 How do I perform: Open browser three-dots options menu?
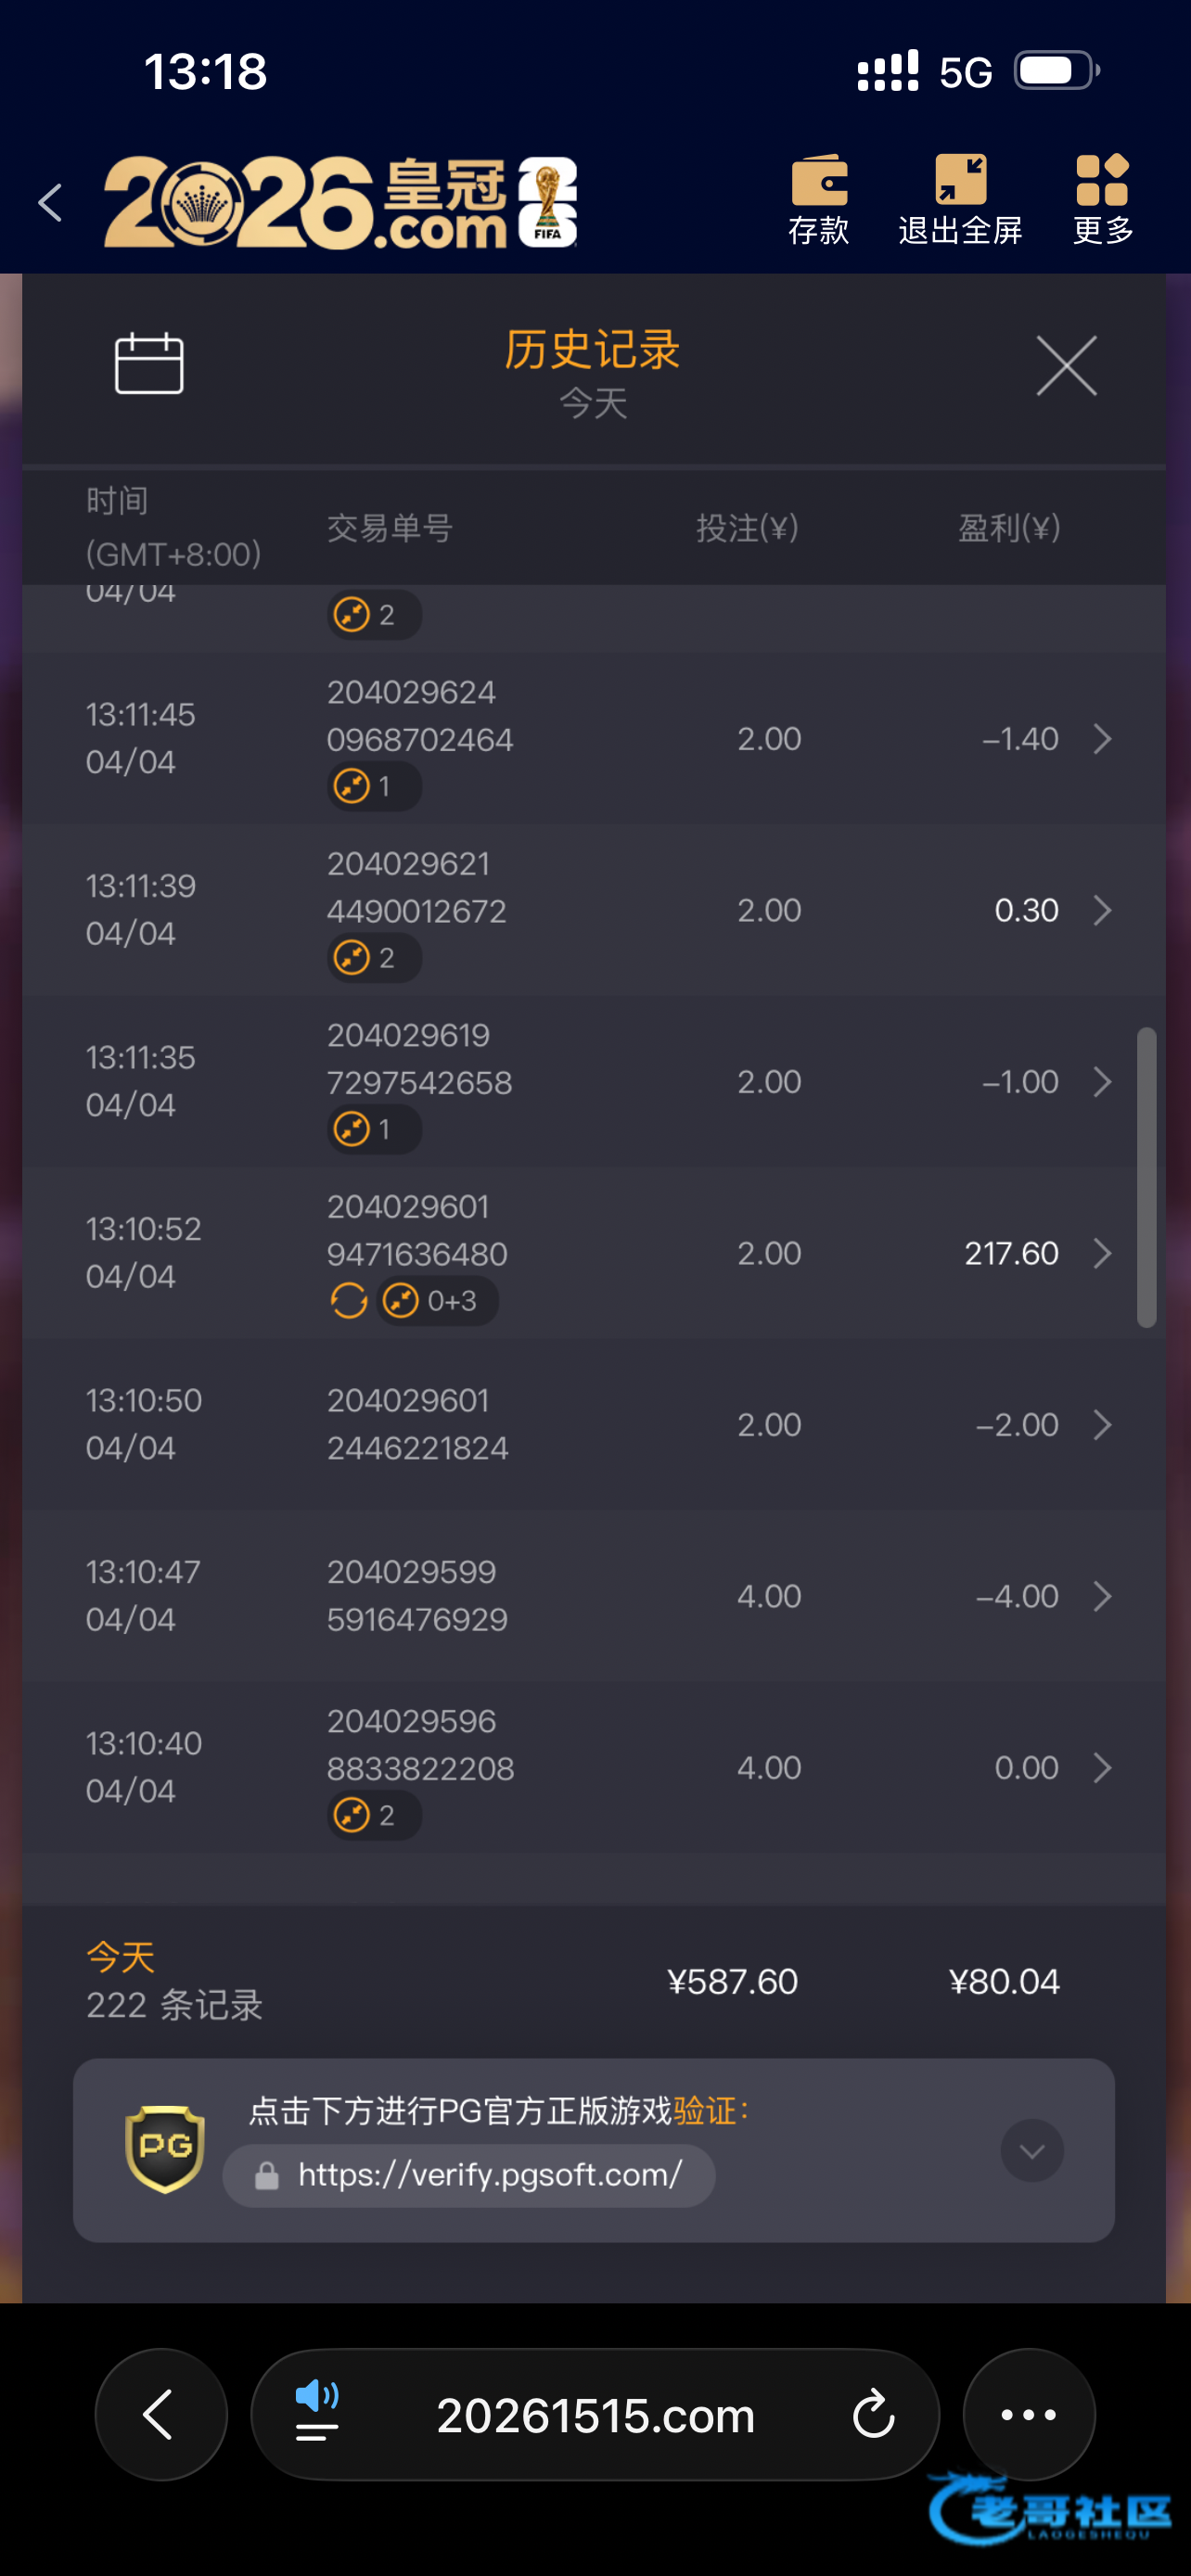1028,2414
